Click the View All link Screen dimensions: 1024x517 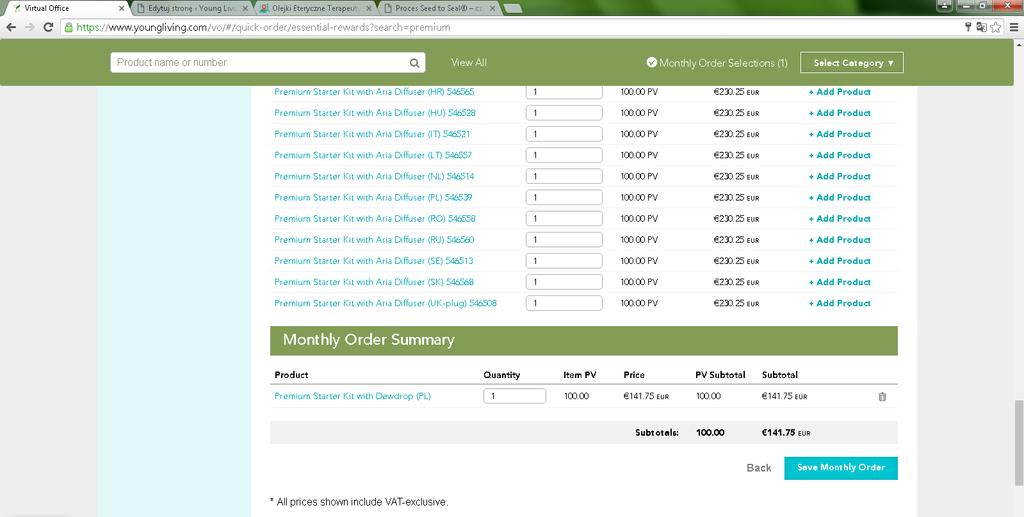click(469, 63)
